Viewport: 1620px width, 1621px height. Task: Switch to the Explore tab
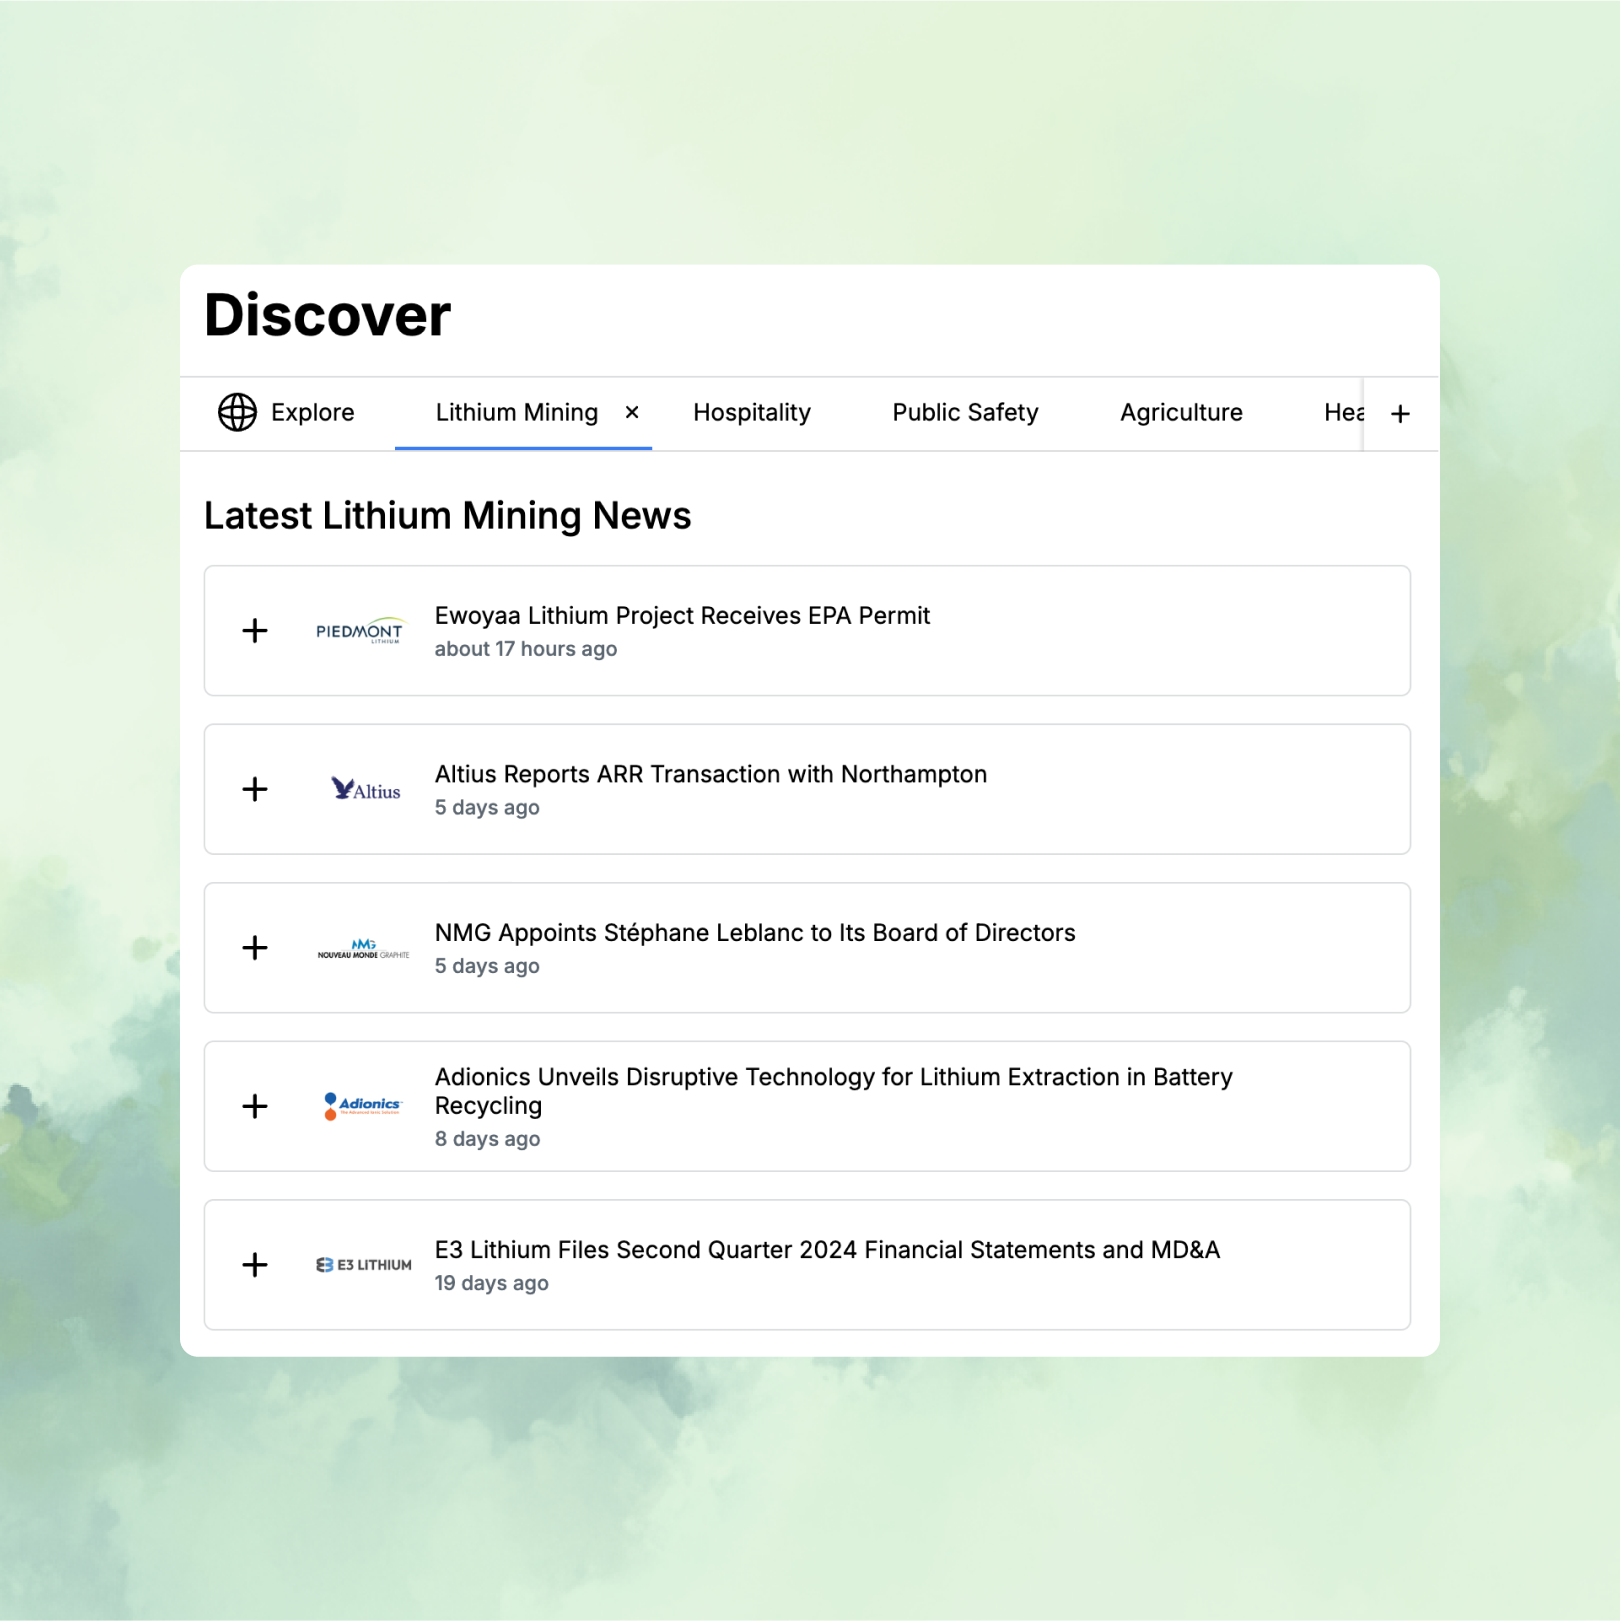[x=286, y=412]
